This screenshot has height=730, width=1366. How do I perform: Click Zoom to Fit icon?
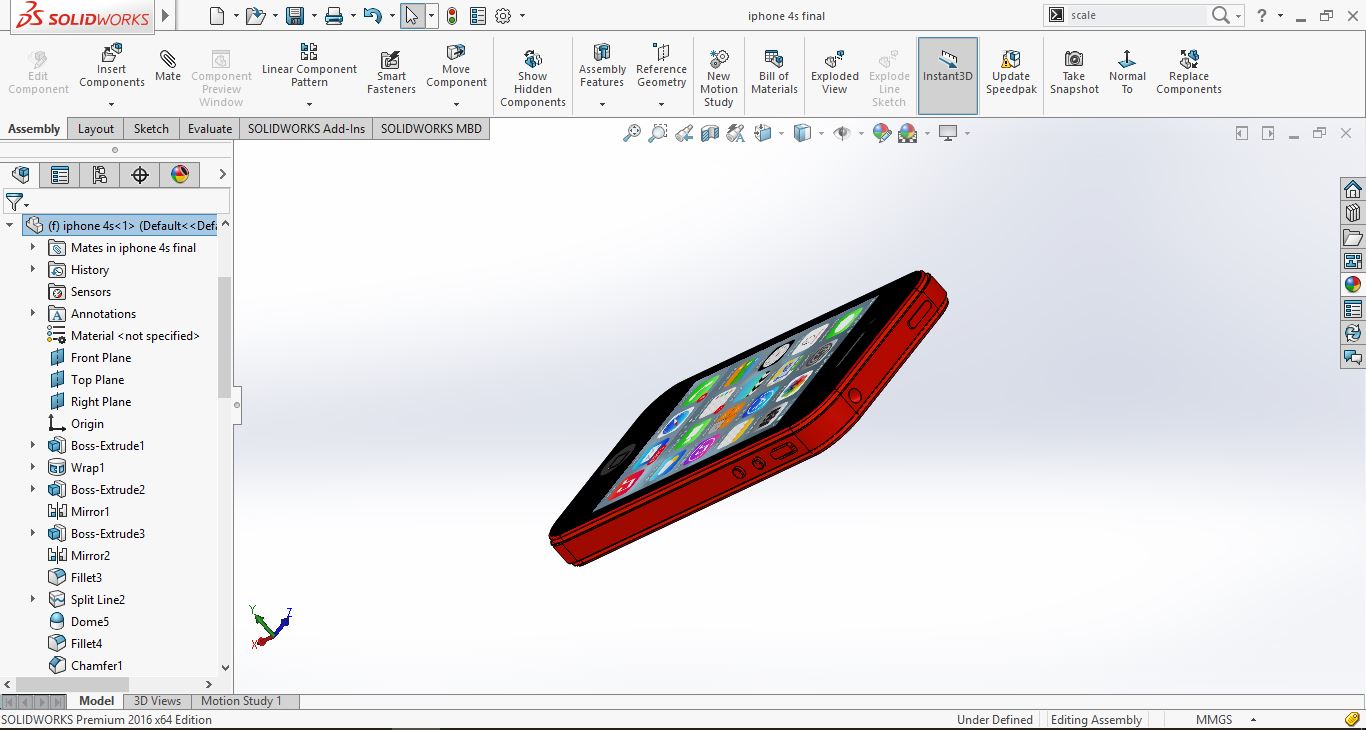coord(632,133)
